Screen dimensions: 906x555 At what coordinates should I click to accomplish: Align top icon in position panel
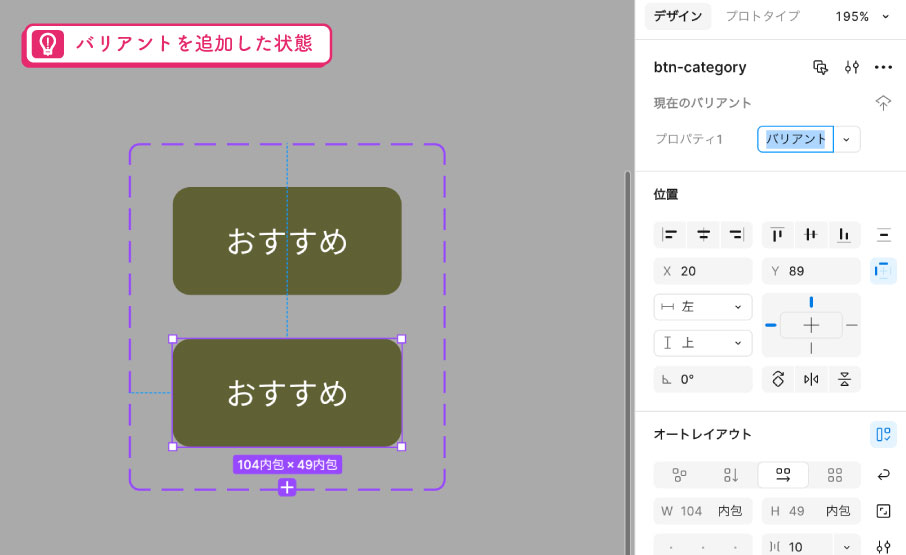778,234
